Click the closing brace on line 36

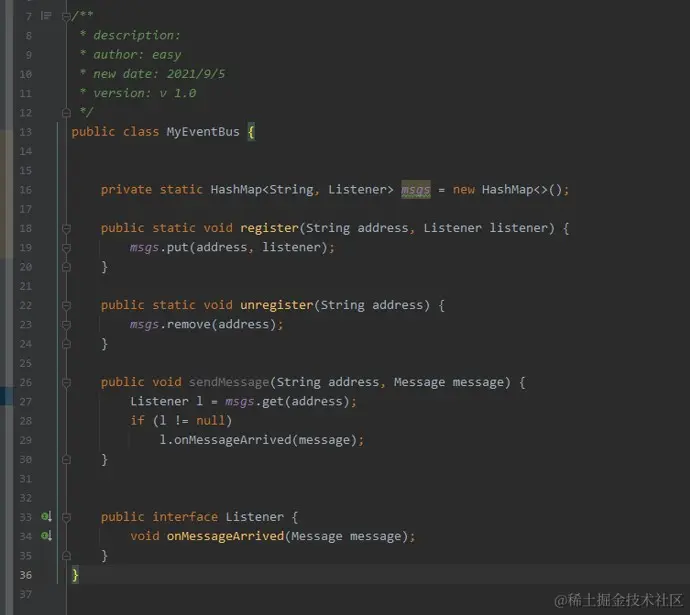[75, 575]
